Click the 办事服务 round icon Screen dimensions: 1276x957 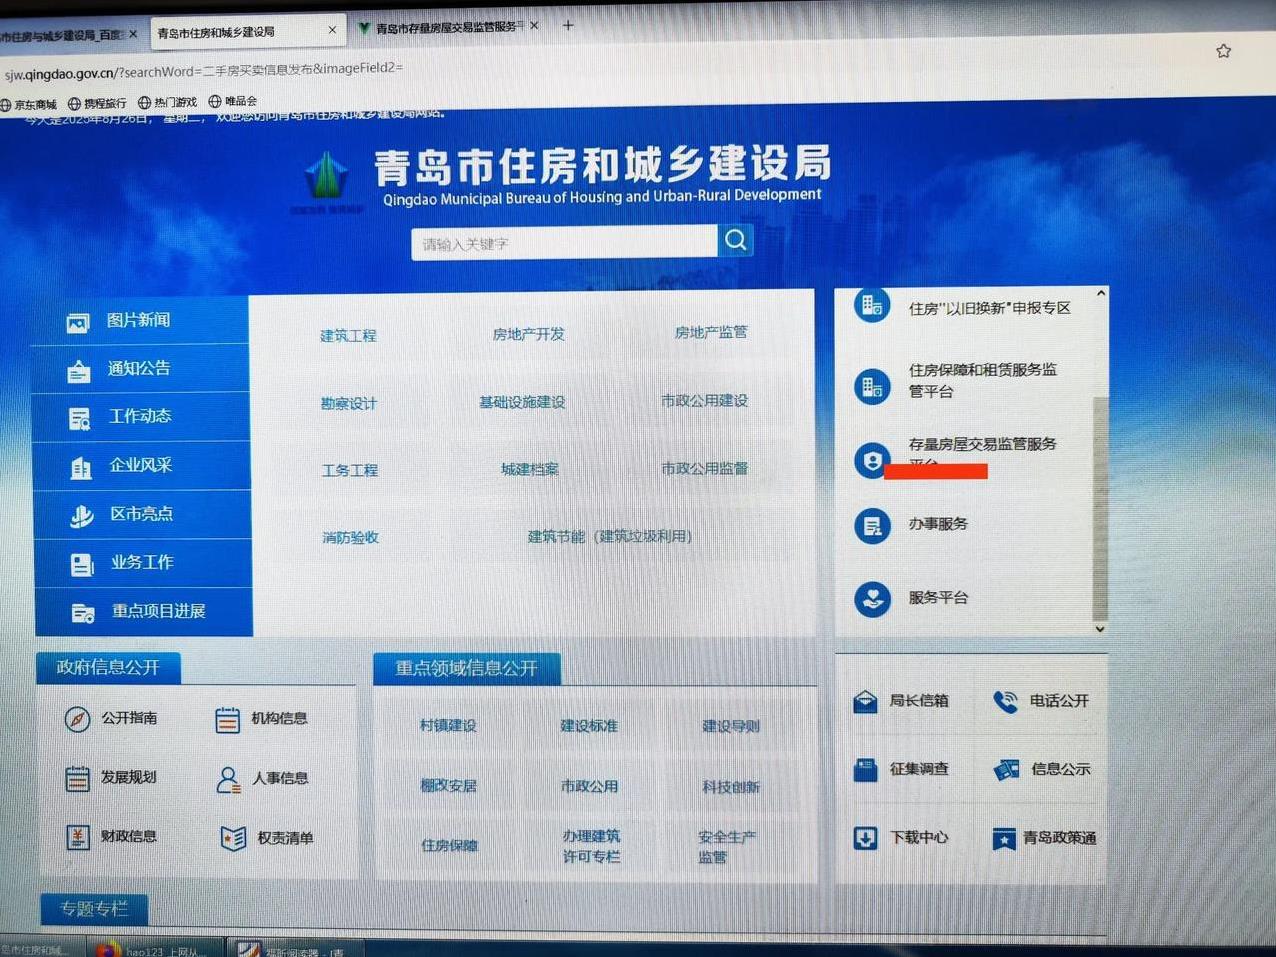click(x=872, y=525)
